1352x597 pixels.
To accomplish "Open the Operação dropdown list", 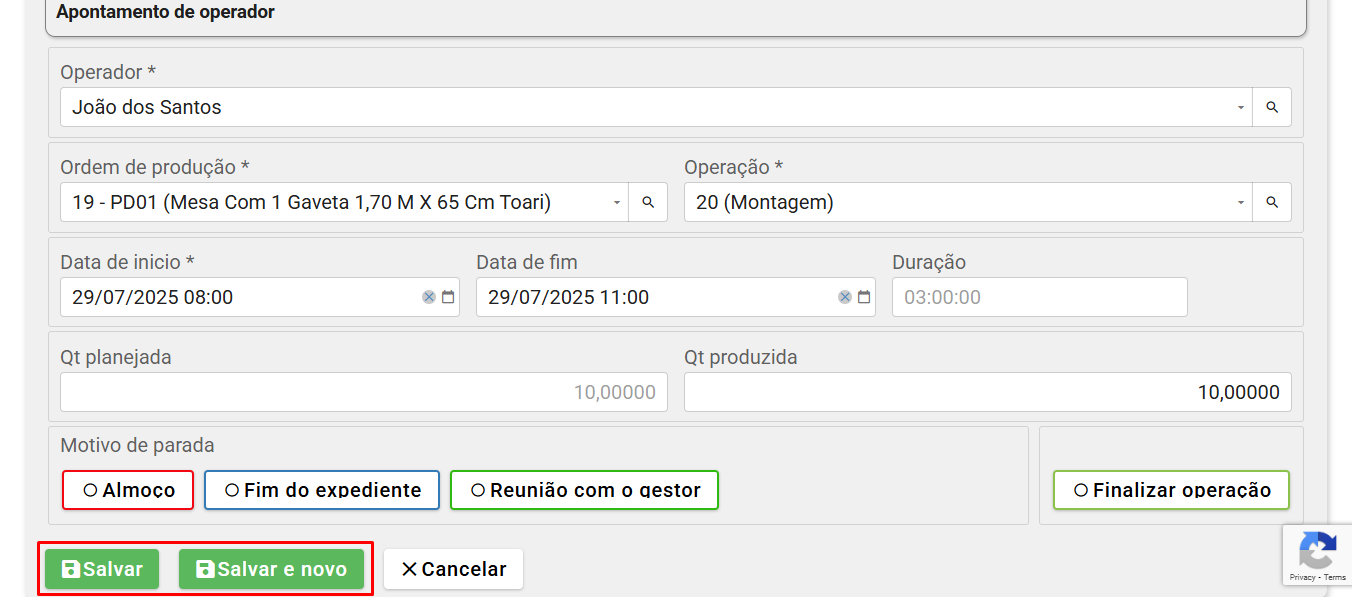I will point(1240,202).
